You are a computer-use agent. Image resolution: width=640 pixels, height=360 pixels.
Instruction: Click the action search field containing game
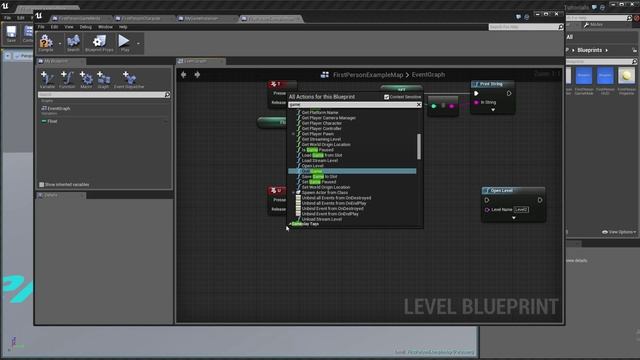pos(352,105)
